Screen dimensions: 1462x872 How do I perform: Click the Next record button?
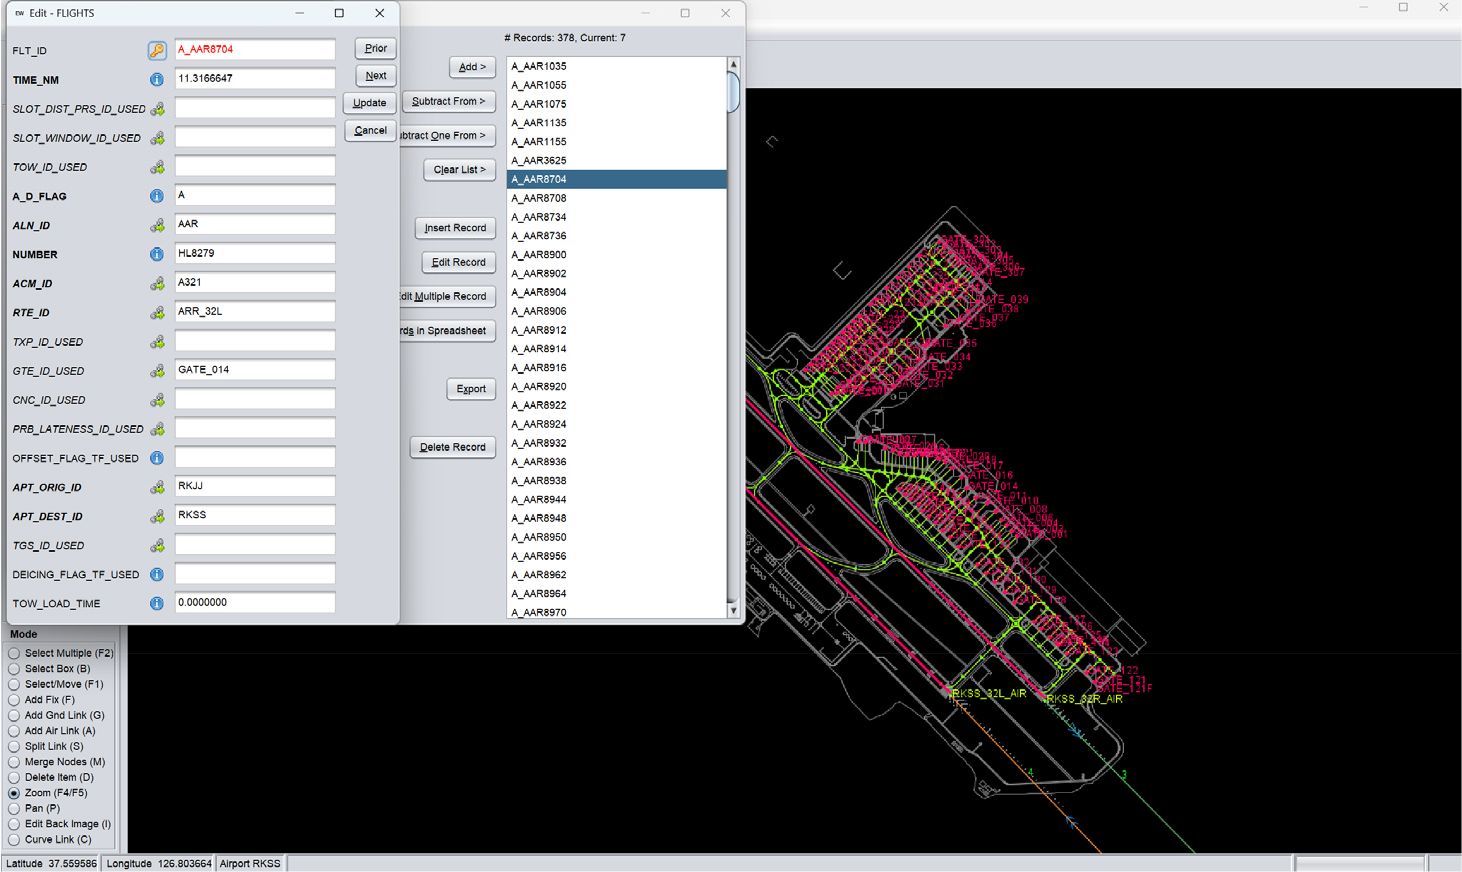[x=376, y=76]
